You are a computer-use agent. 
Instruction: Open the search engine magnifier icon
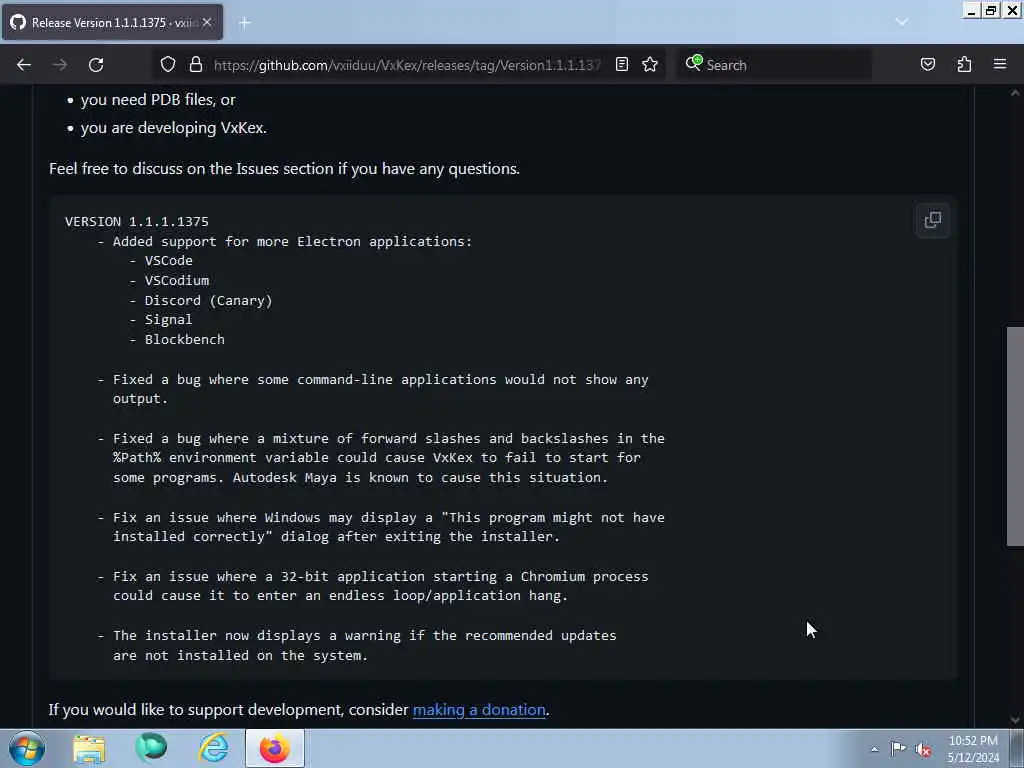point(694,63)
